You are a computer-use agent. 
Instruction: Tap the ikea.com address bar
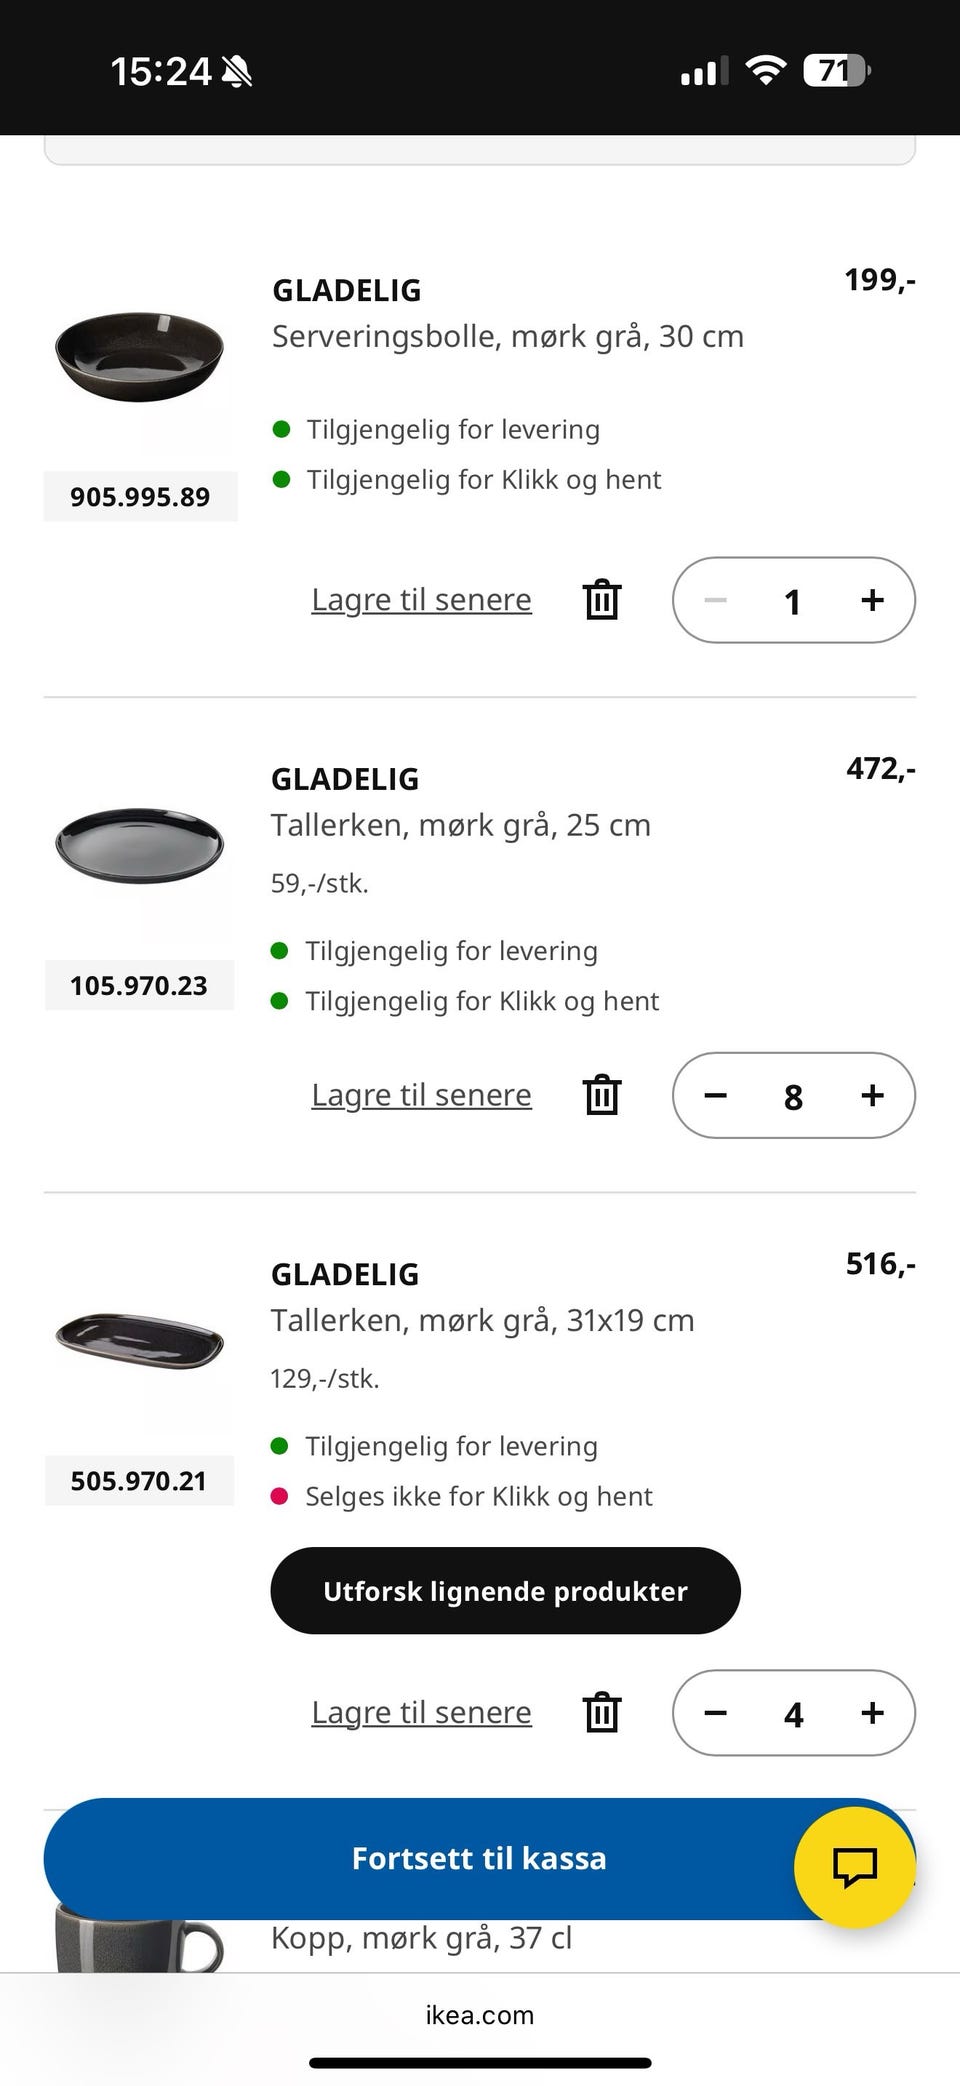pos(480,2014)
